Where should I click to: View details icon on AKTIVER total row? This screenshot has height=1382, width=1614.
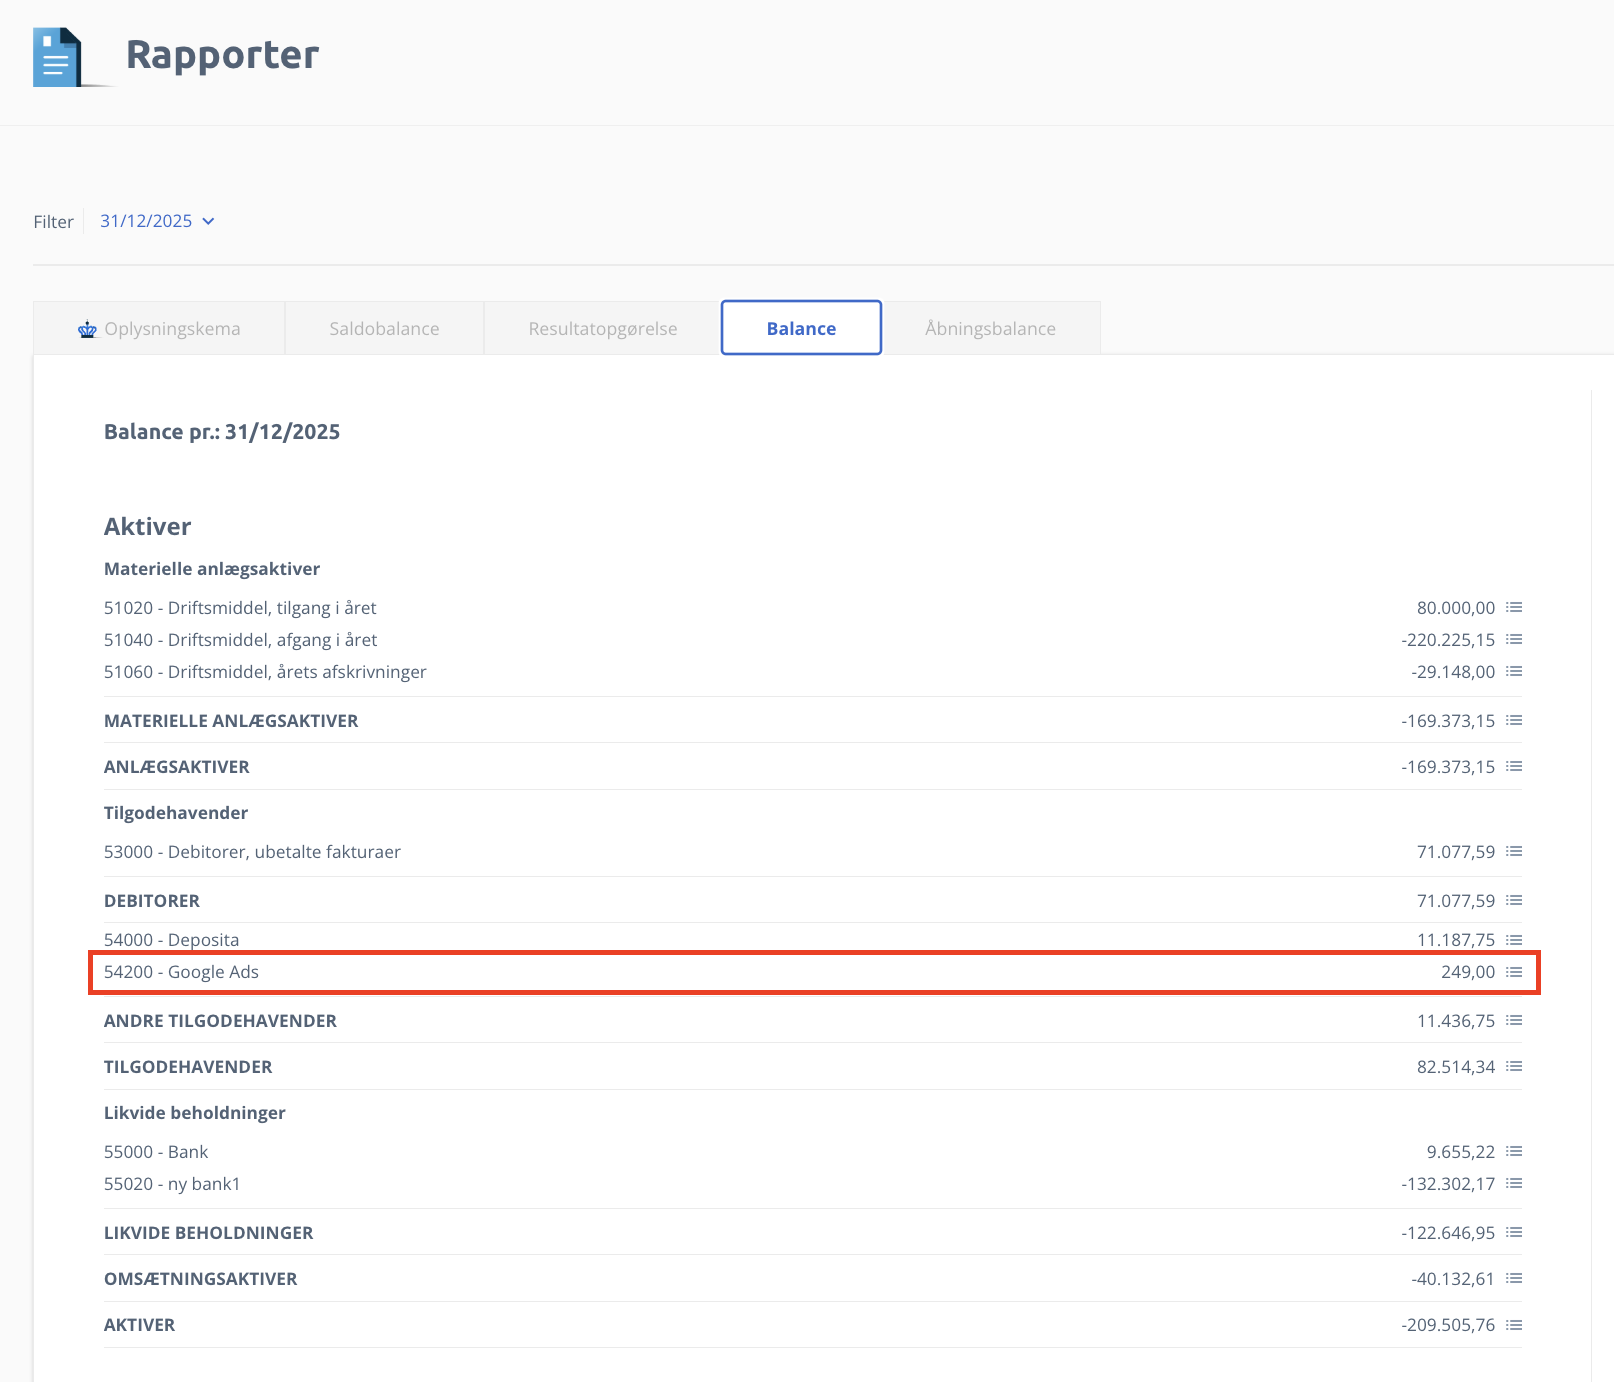1514,1325
